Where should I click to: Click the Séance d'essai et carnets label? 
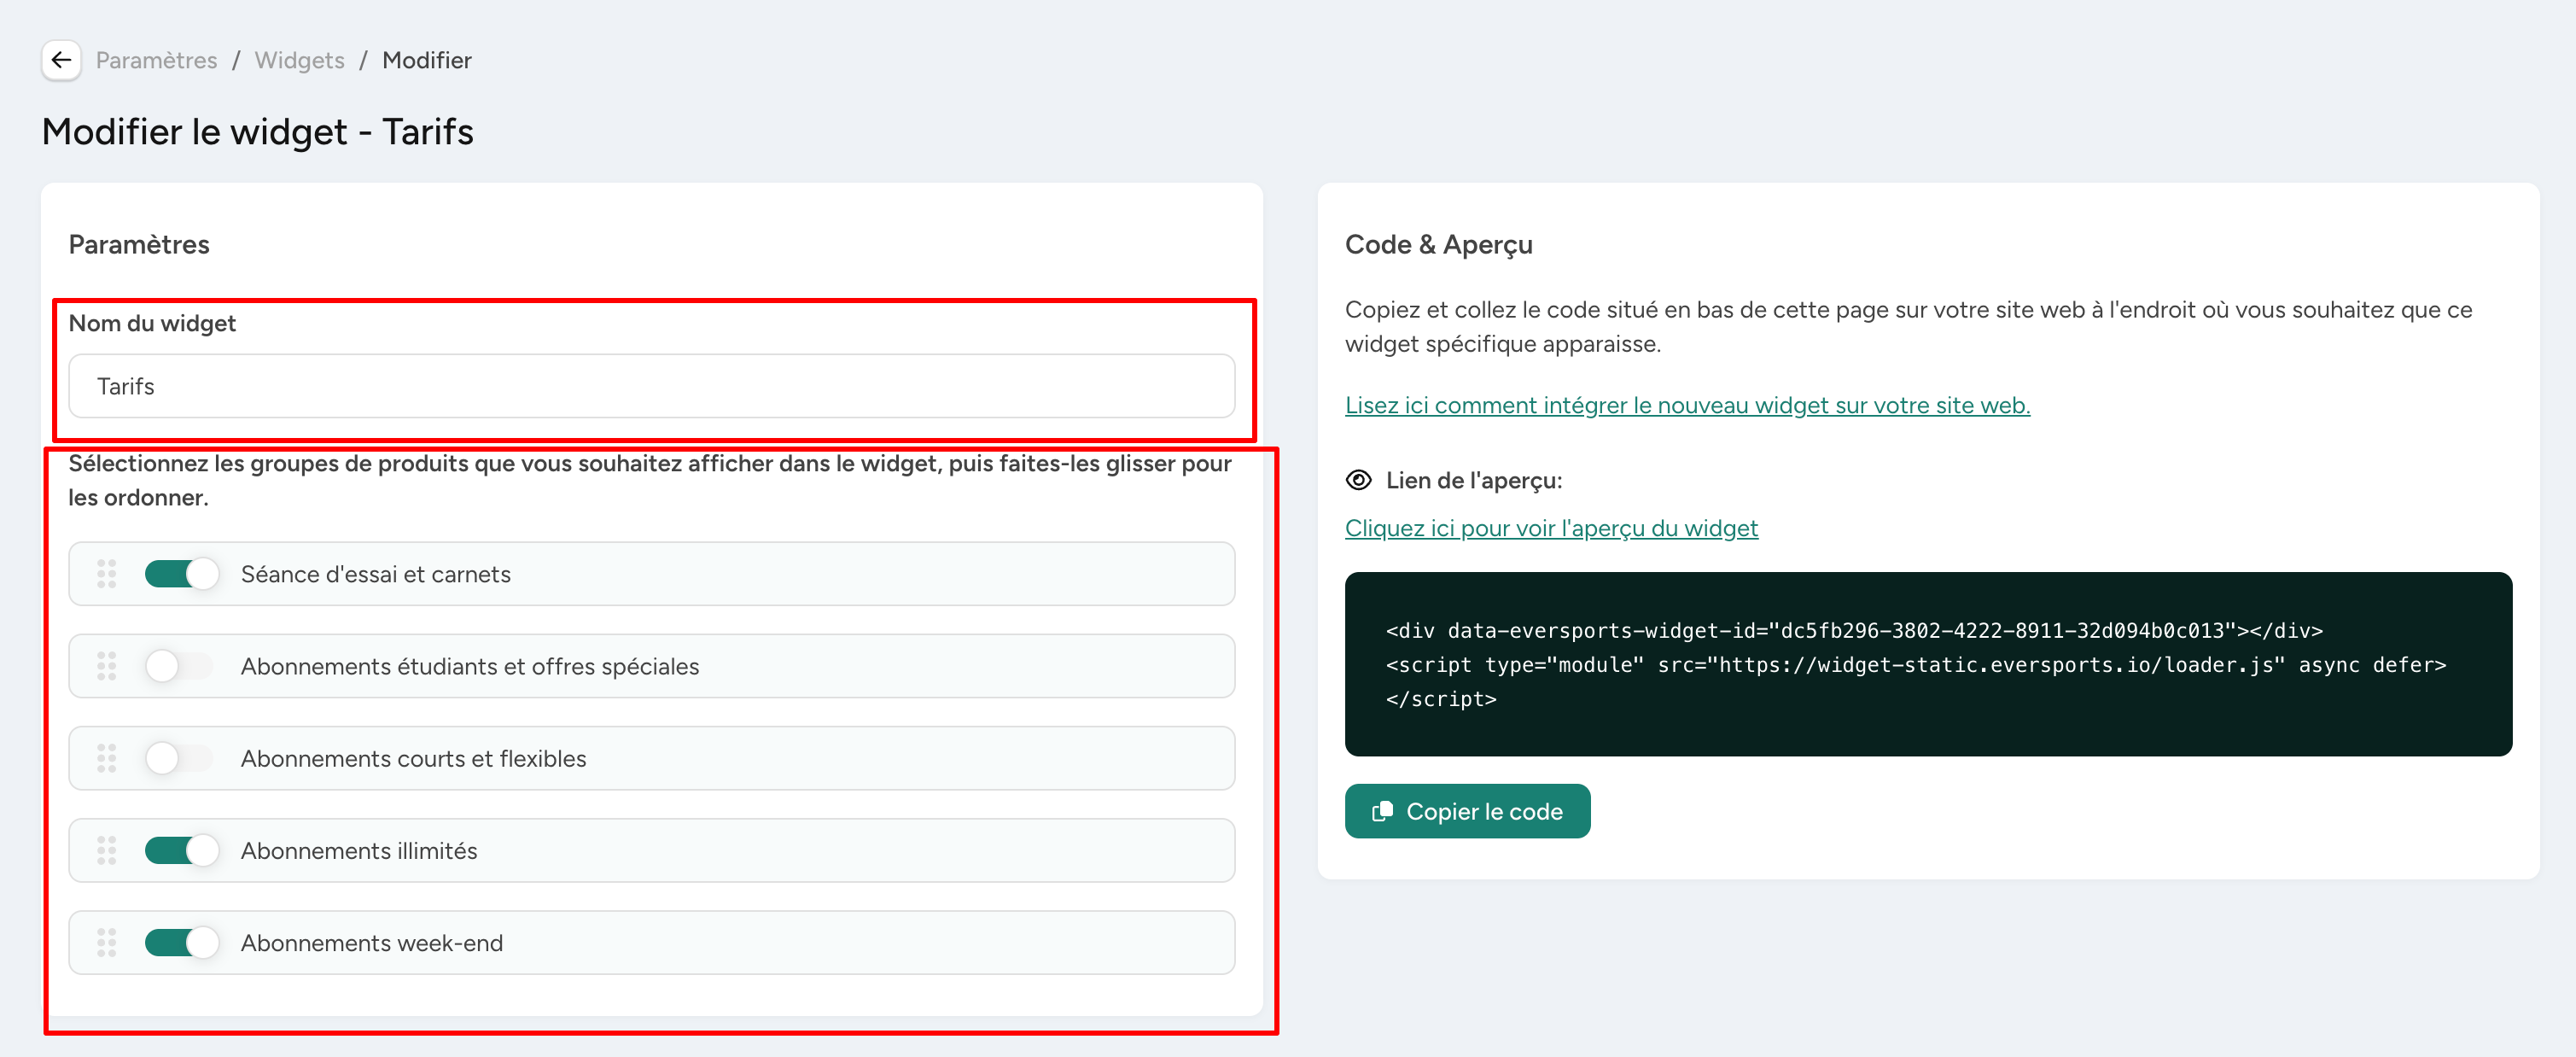[x=375, y=574]
